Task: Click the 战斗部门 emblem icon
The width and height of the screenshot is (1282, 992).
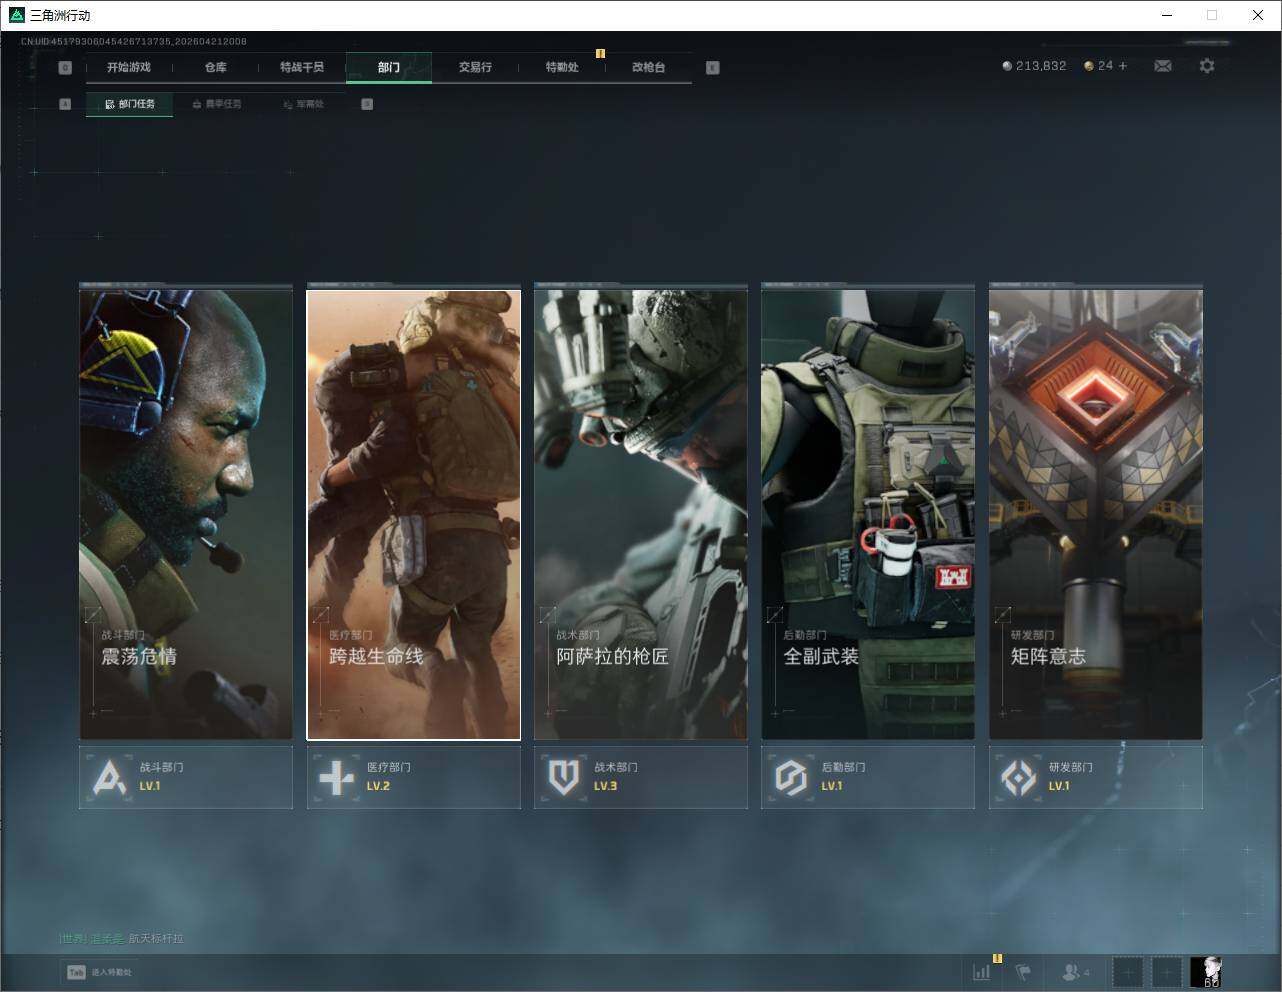Action: click(x=109, y=777)
